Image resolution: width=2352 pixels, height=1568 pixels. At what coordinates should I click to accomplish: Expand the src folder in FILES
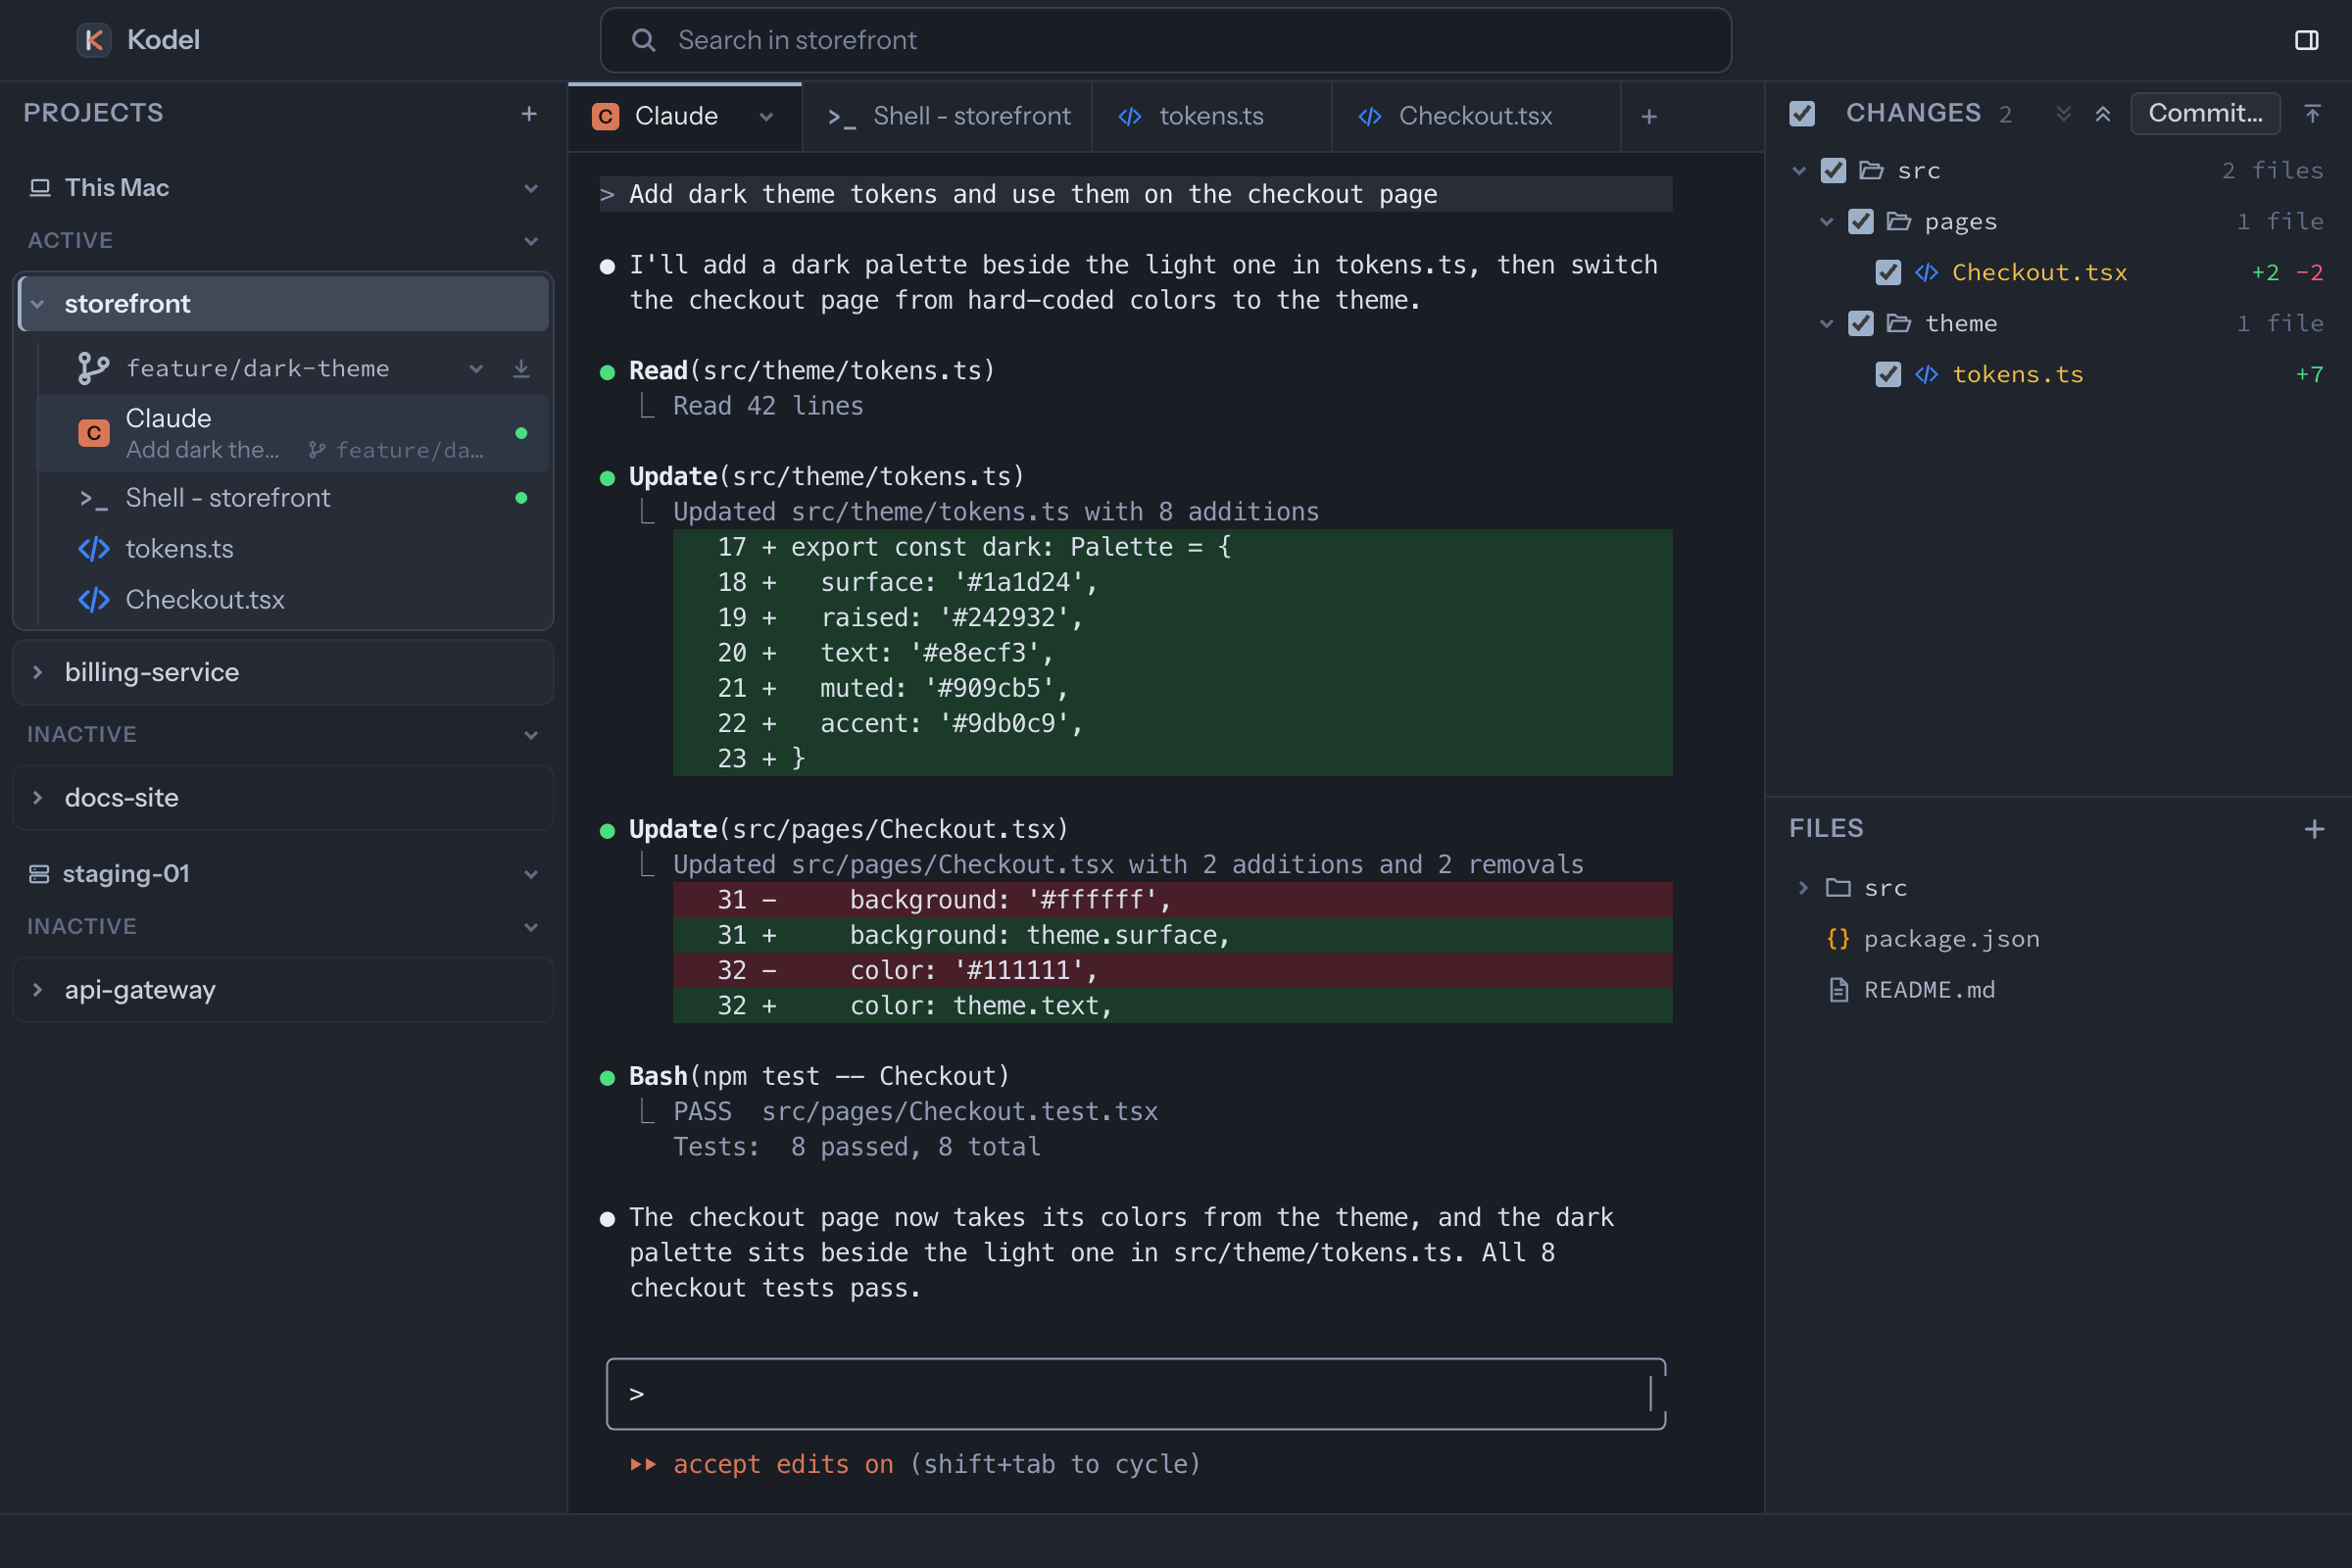point(1803,888)
